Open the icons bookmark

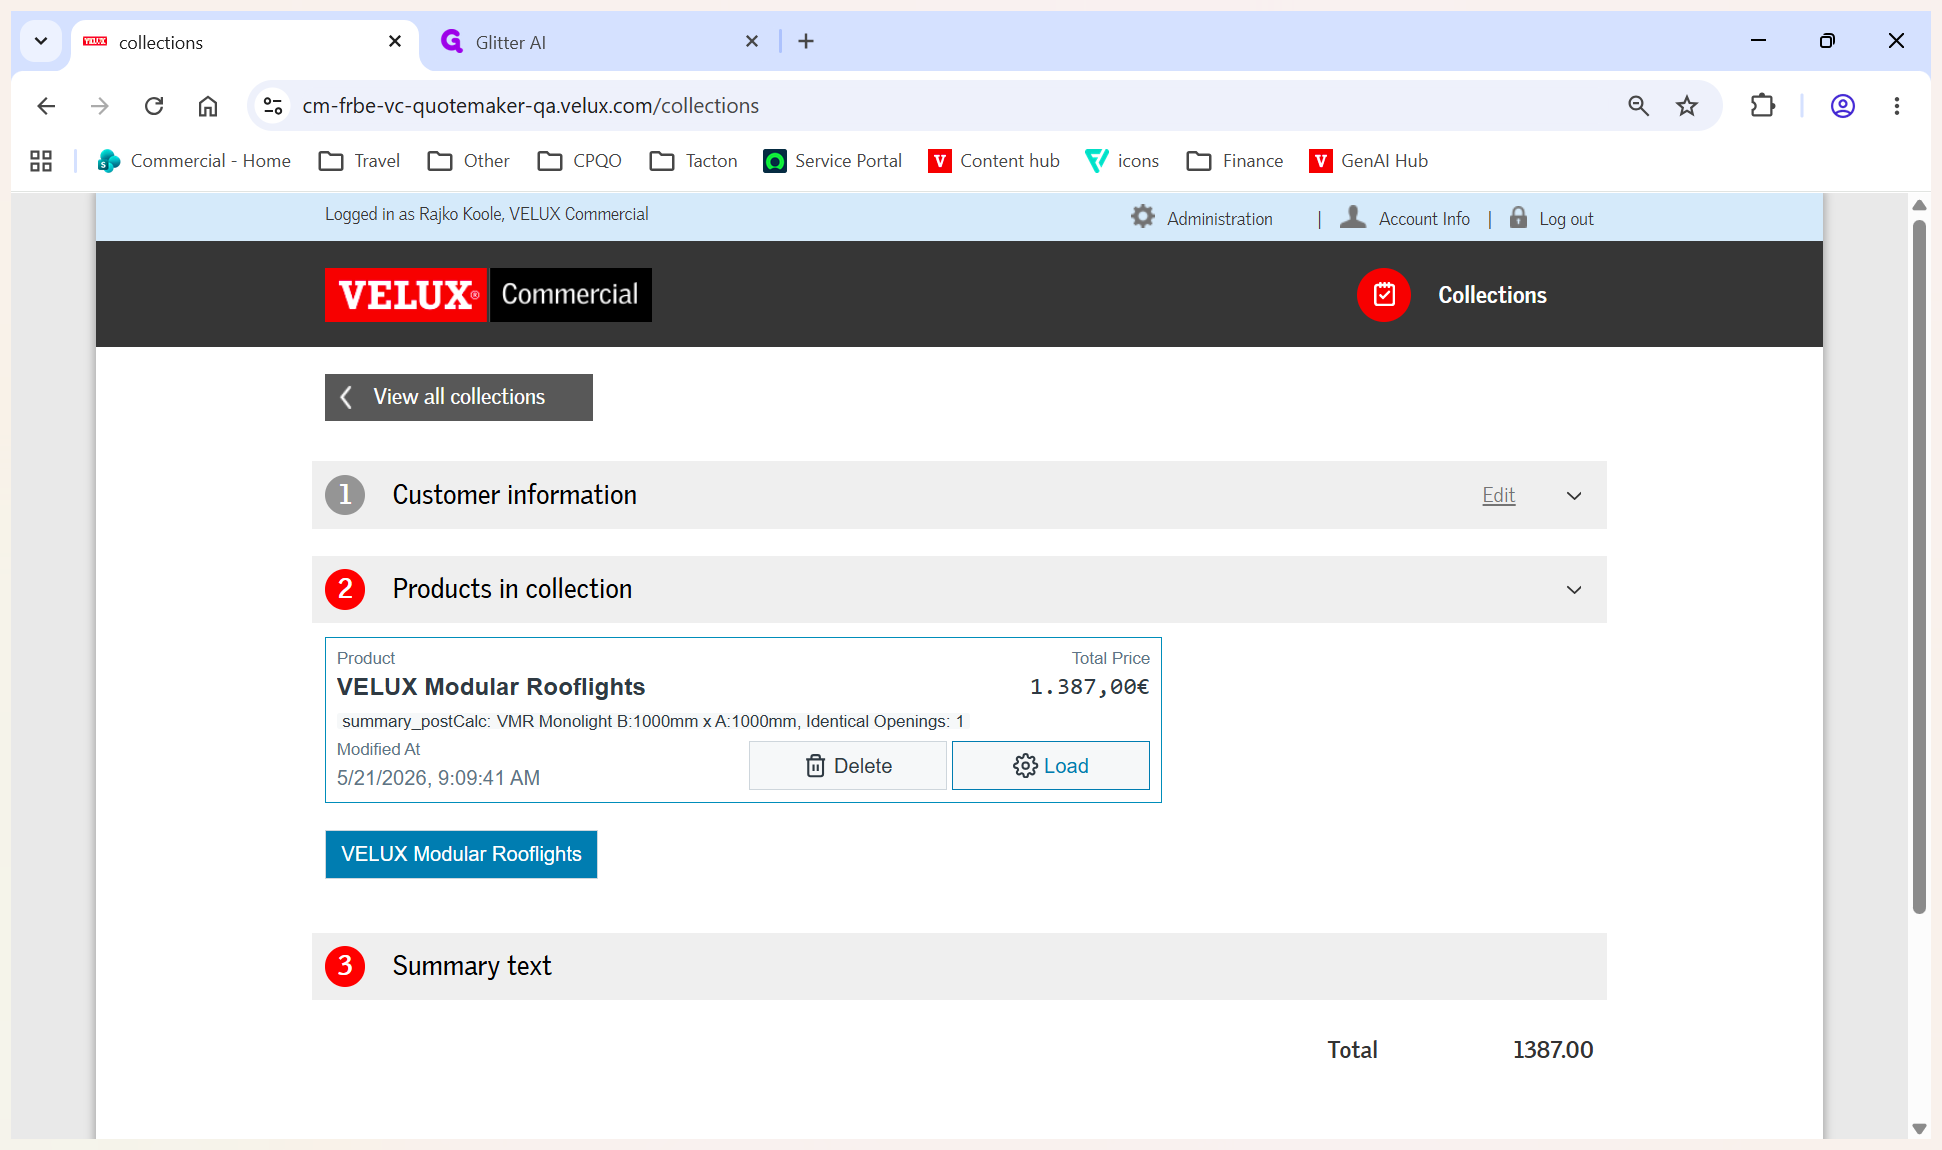point(1122,161)
